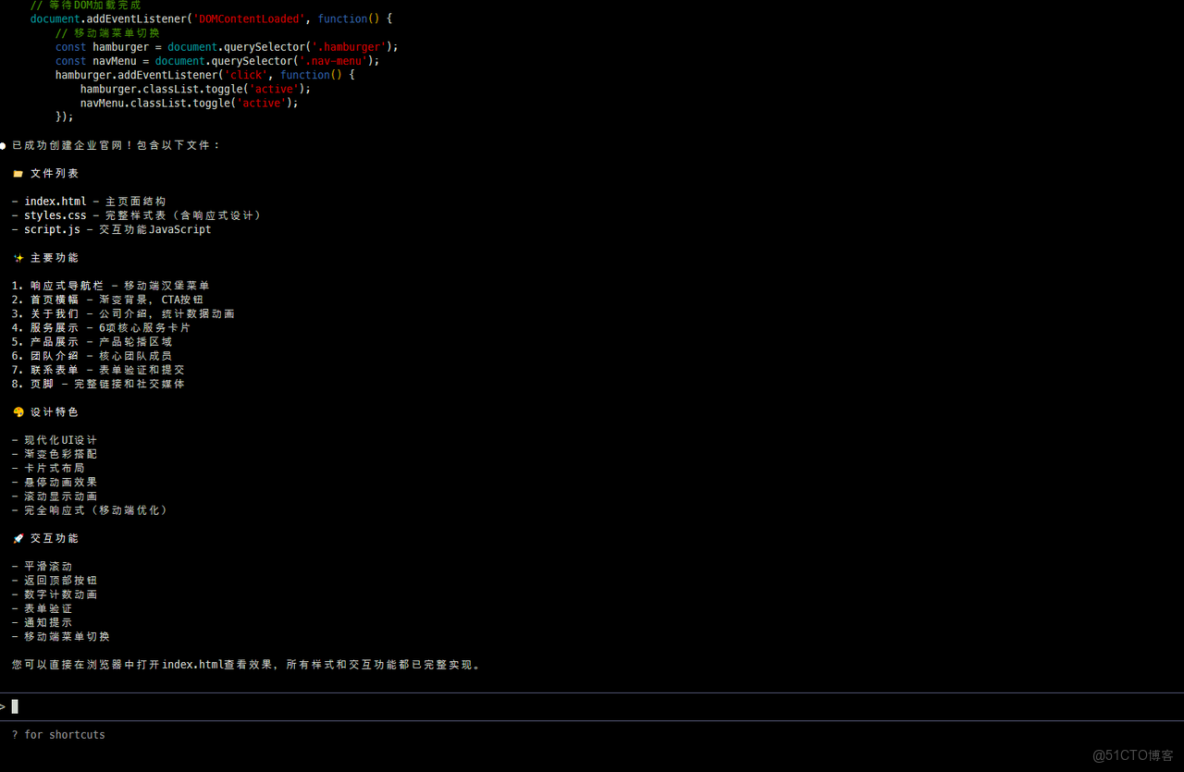Click the '数字计数动画' bullet

click(x=54, y=595)
